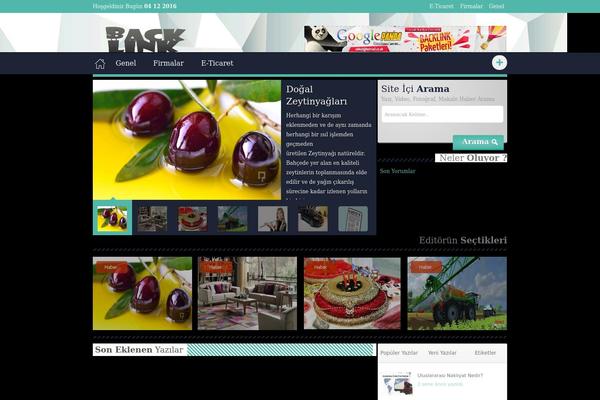Click the Son Eklenen Yazılar heading
Image resolution: width=600 pixels, height=400 pixels.
139,350
